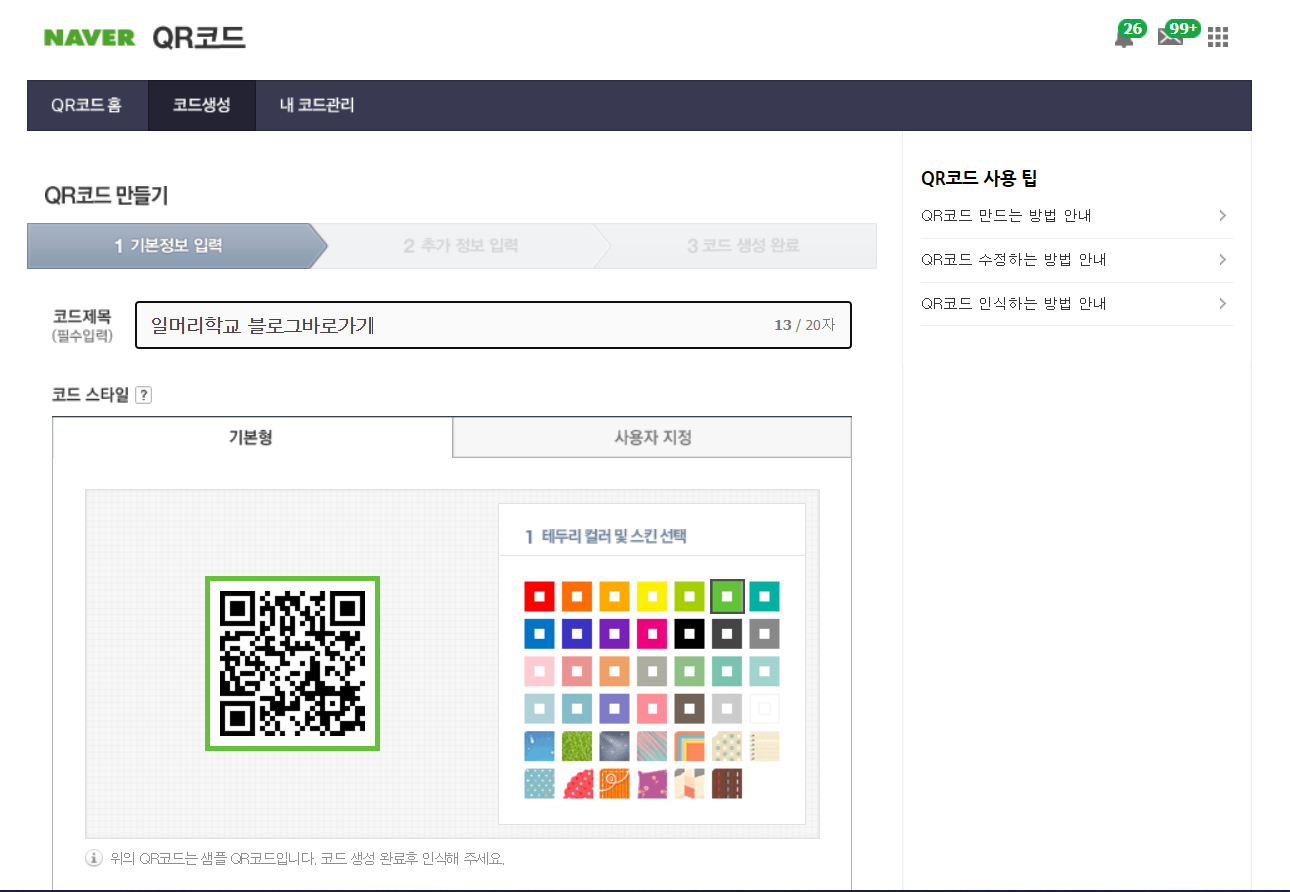The width and height of the screenshot is (1290, 892).
Task: Go to the QR코드 홈 menu
Action: click(87, 105)
